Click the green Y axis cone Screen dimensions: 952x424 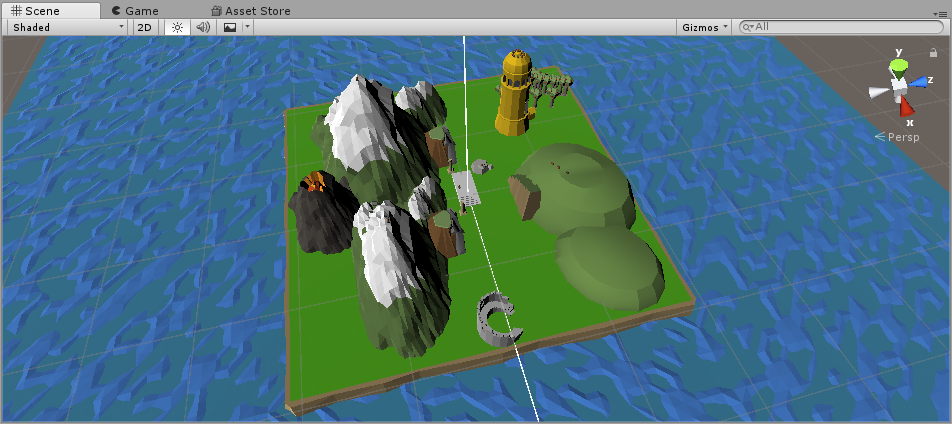(897, 67)
